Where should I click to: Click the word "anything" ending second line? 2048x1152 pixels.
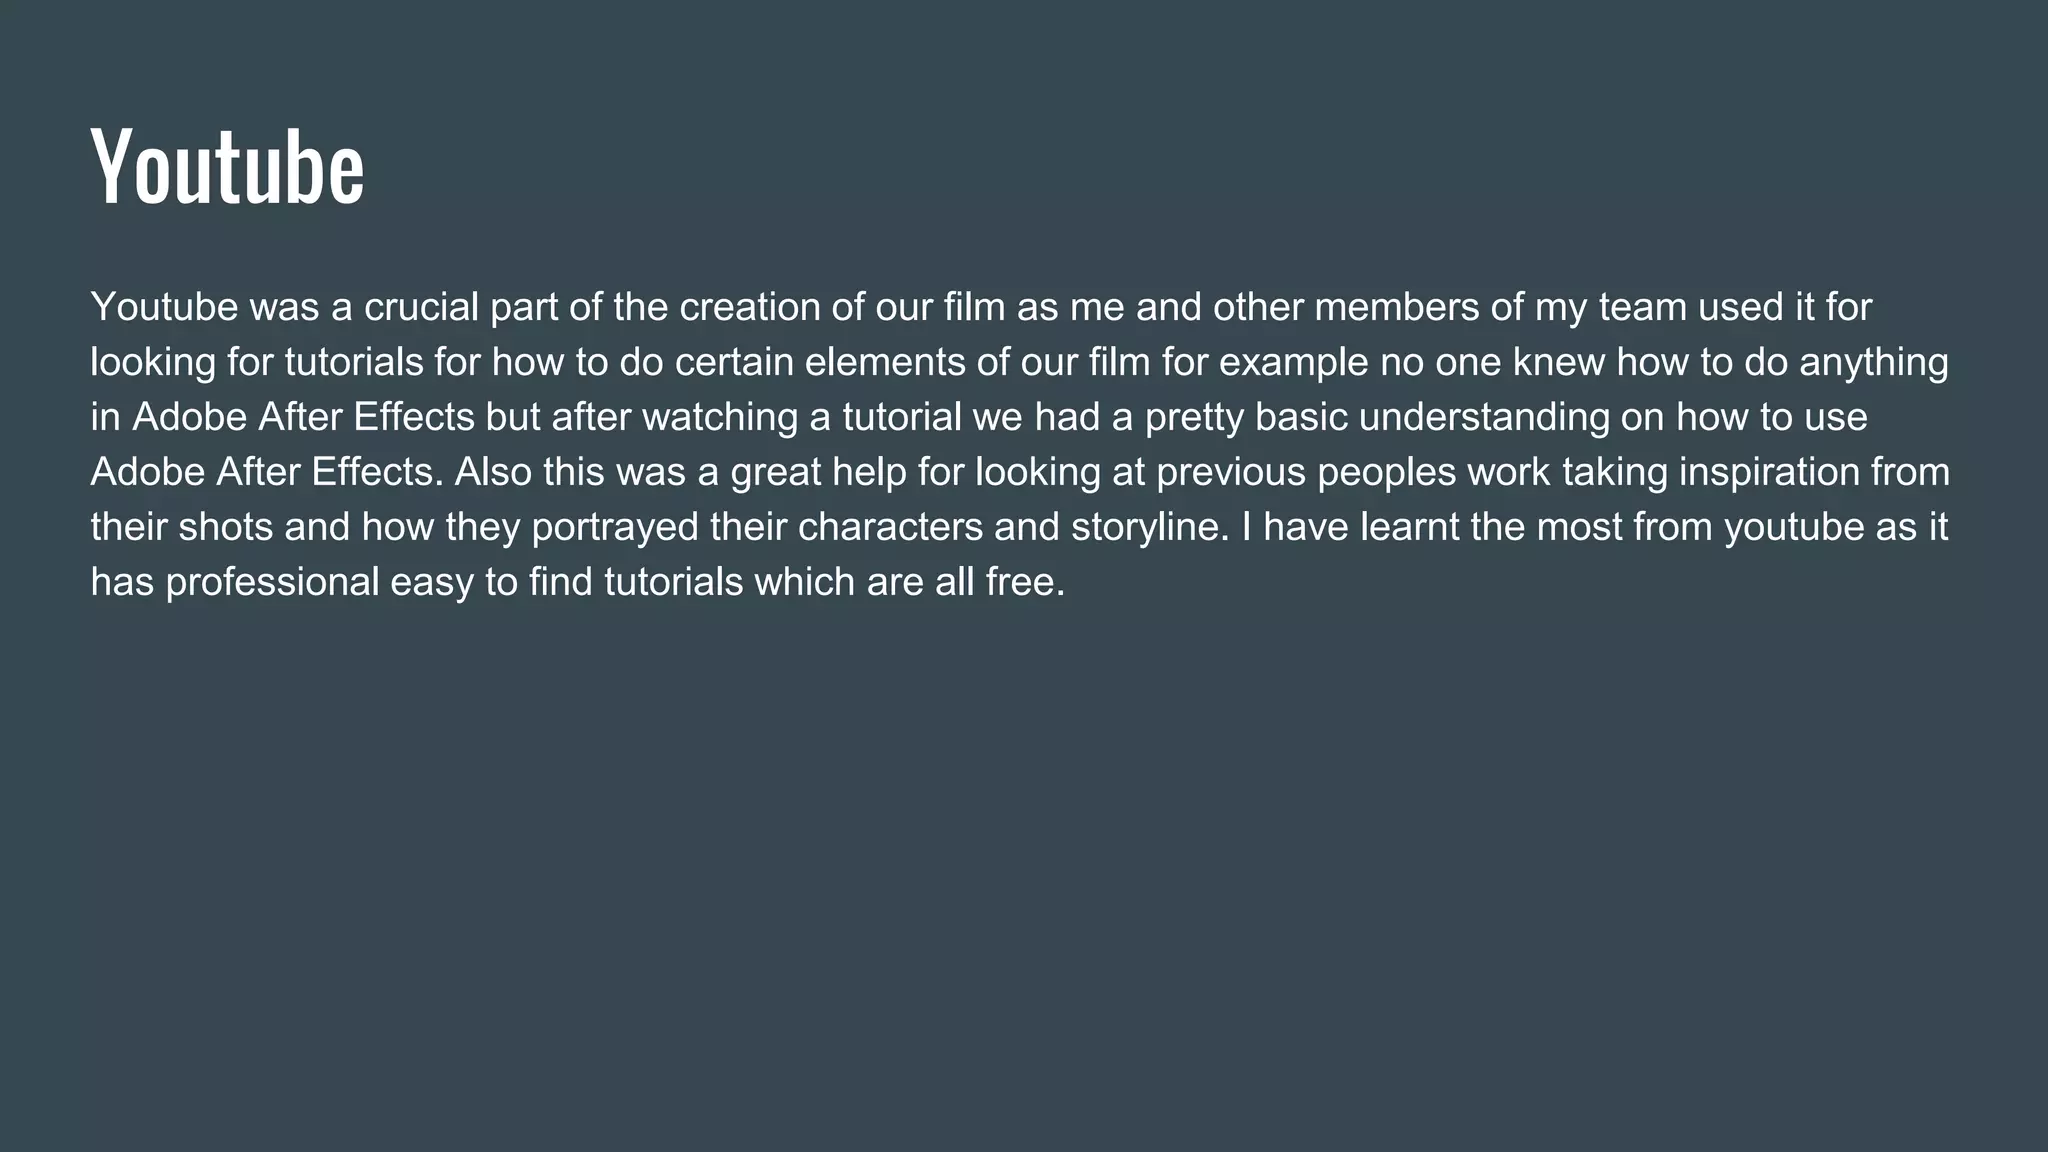1874,362
